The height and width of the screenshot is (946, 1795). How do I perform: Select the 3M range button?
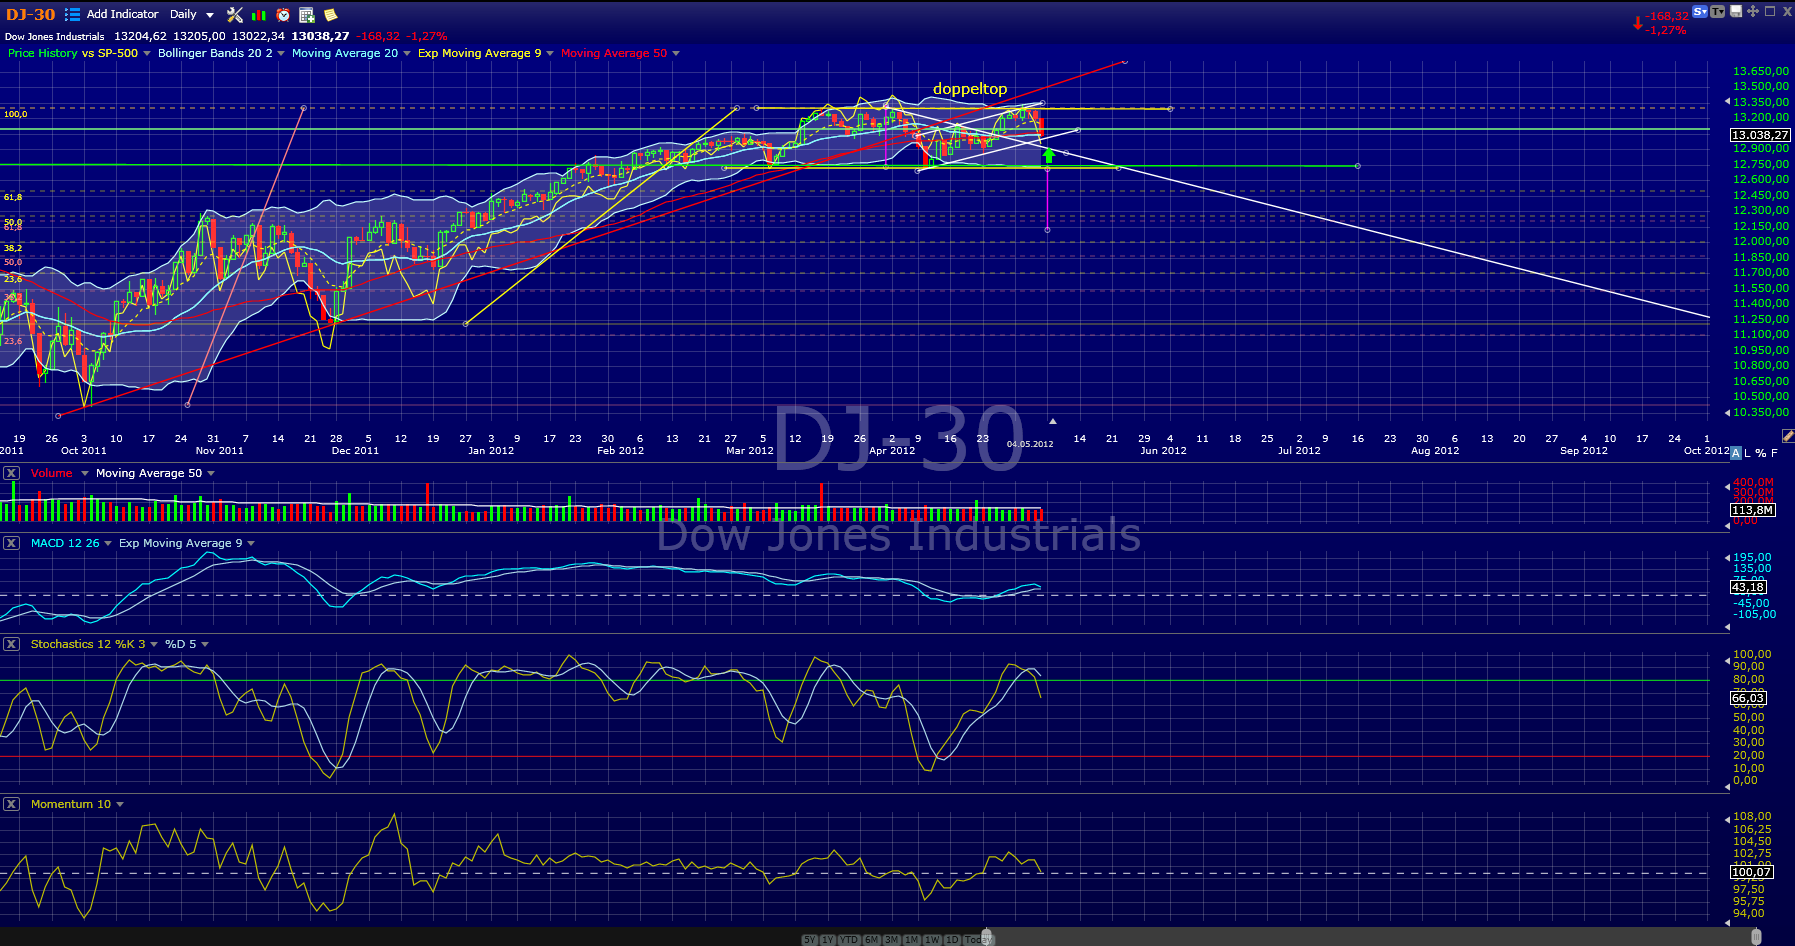coord(891,940)
